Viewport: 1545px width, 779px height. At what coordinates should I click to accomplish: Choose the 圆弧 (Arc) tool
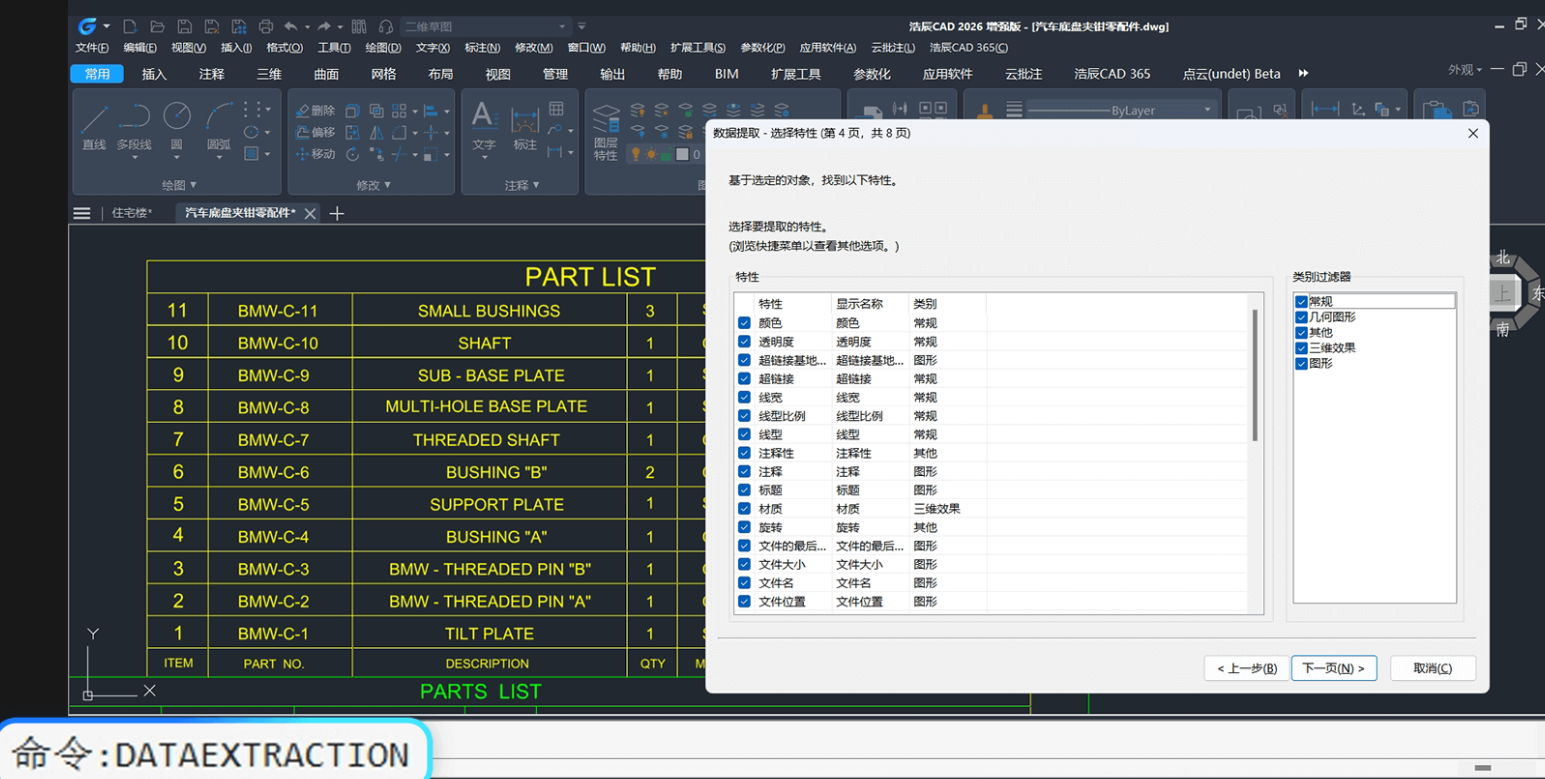coord(218,125)
